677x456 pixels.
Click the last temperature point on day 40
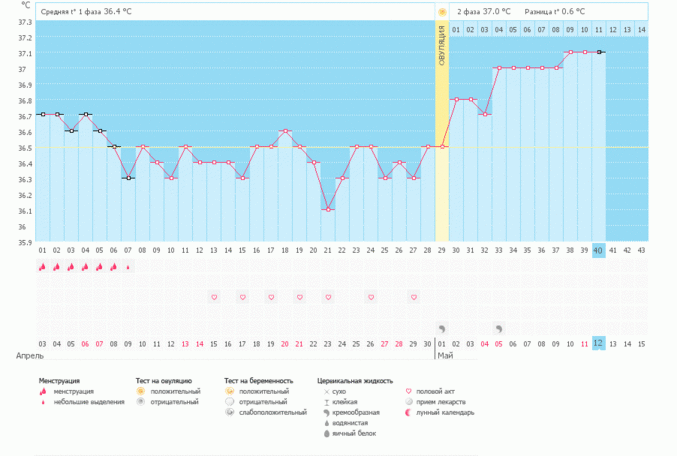click(x=599, y=52)
